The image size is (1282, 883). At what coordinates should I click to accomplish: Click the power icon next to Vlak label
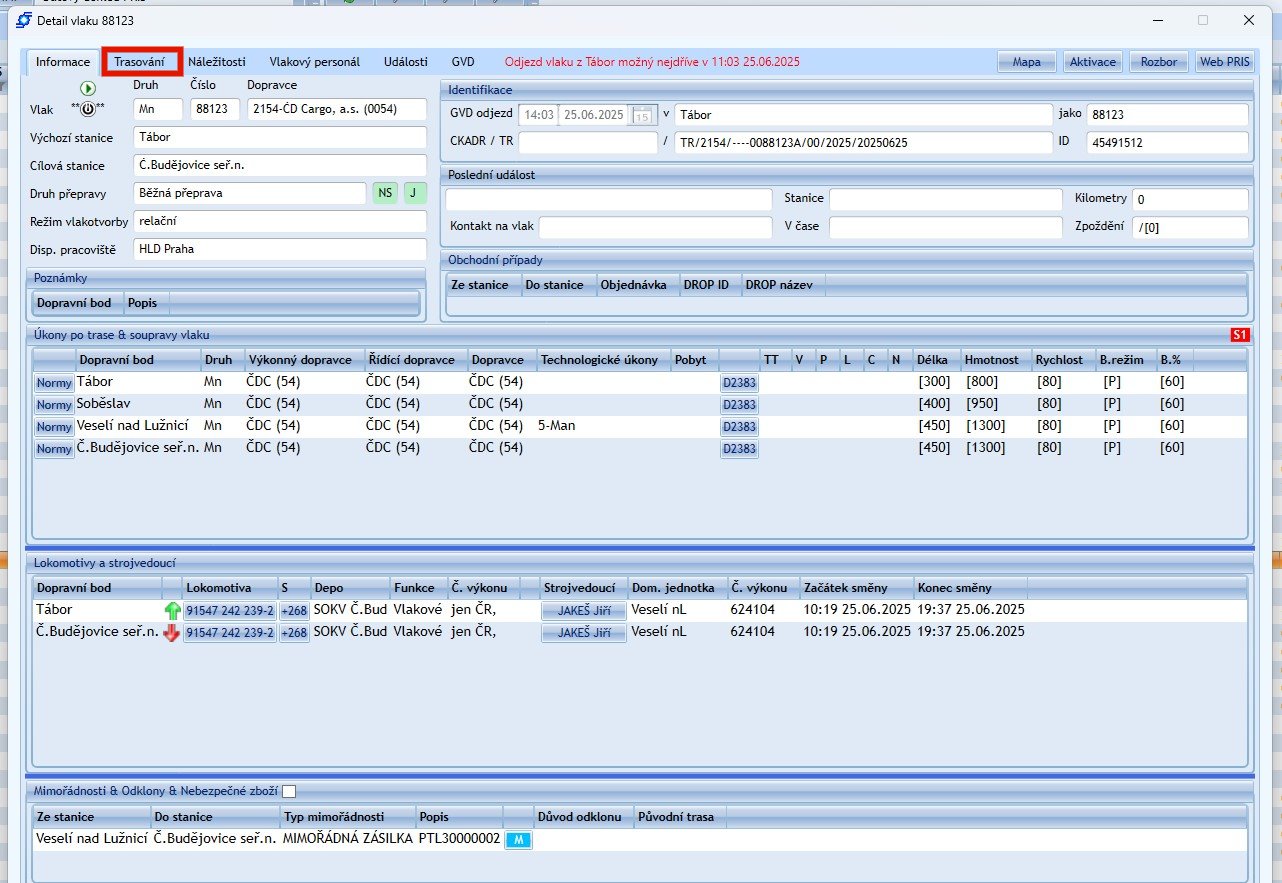(88, 109)
